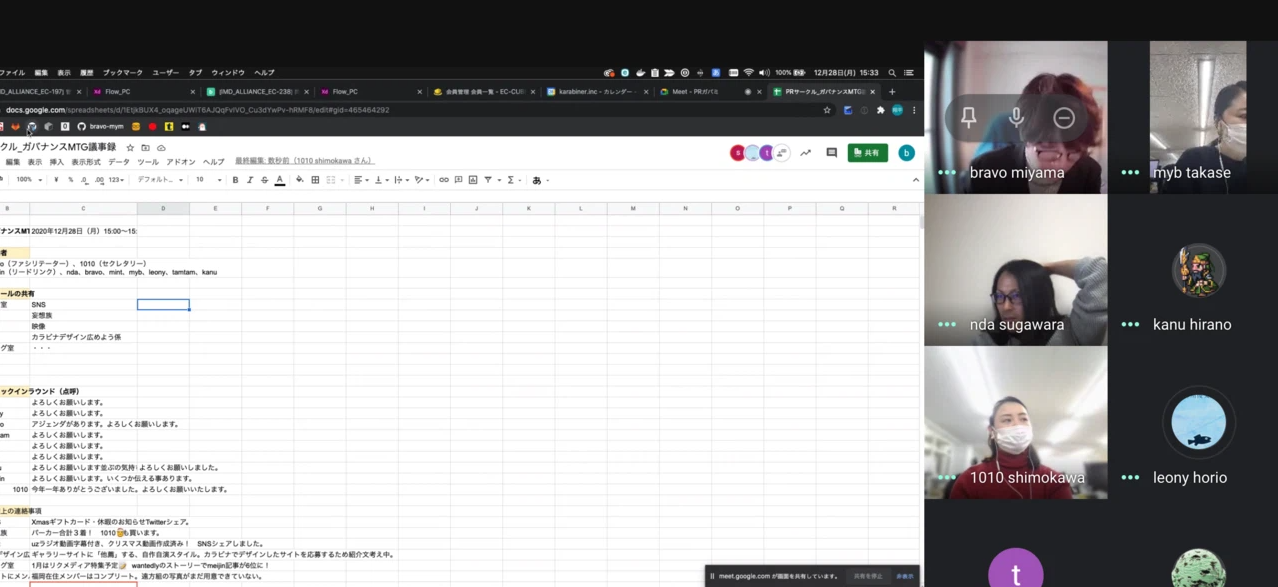The width and height of the screenshot is (1278, 587).
Task: Format as currency with the ¥ icon
Action: [x=56, y=180]
